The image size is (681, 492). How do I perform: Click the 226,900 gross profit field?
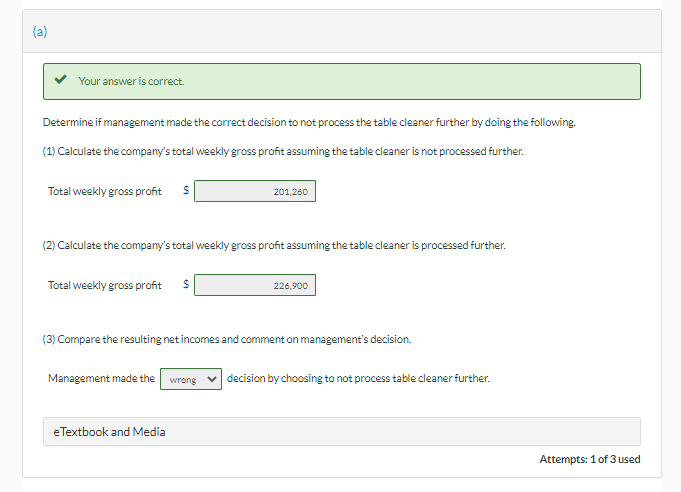(255, 285)
